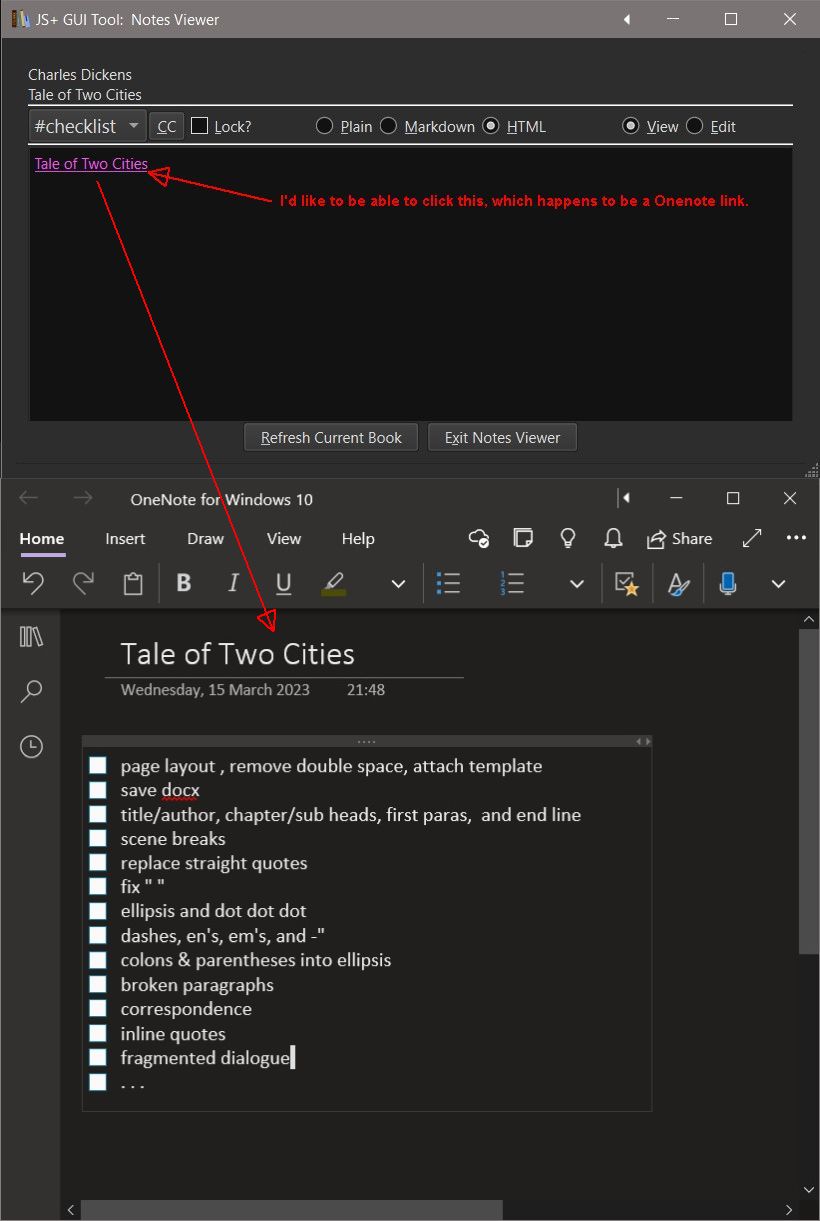Open the Help tab in OneNote

[x=358, y=538]
